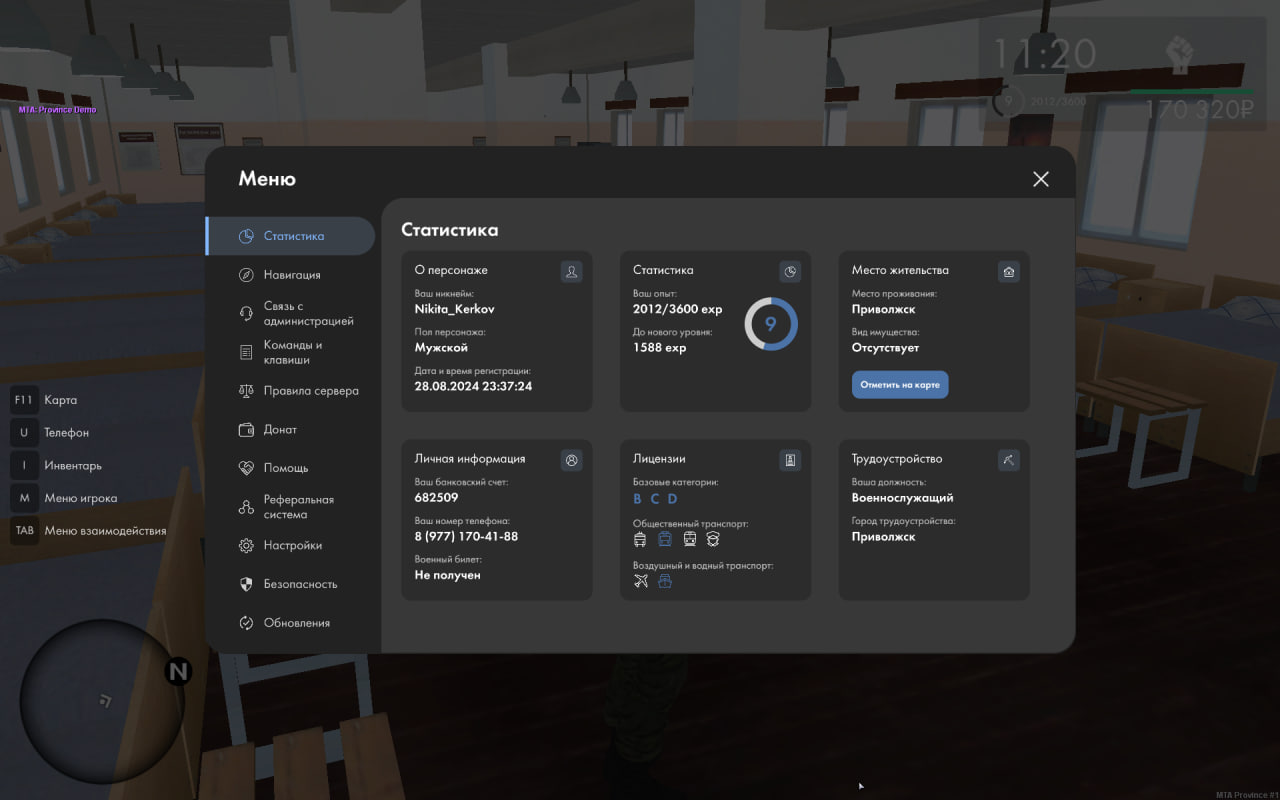Click the profile icon in Личная информация card
The height and width of the screenshot is (800, 1280).
pyautogui.click(x=571, y=460)
